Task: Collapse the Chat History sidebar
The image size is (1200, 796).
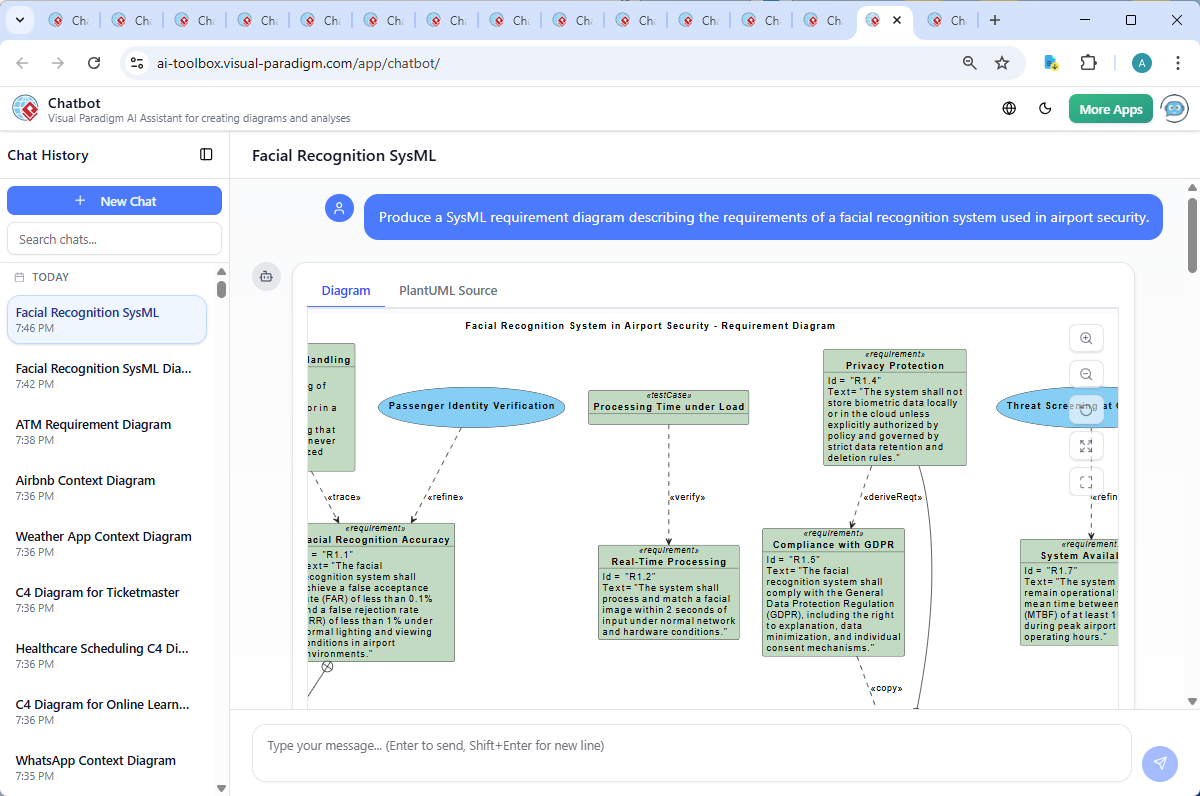Action: 206,154
